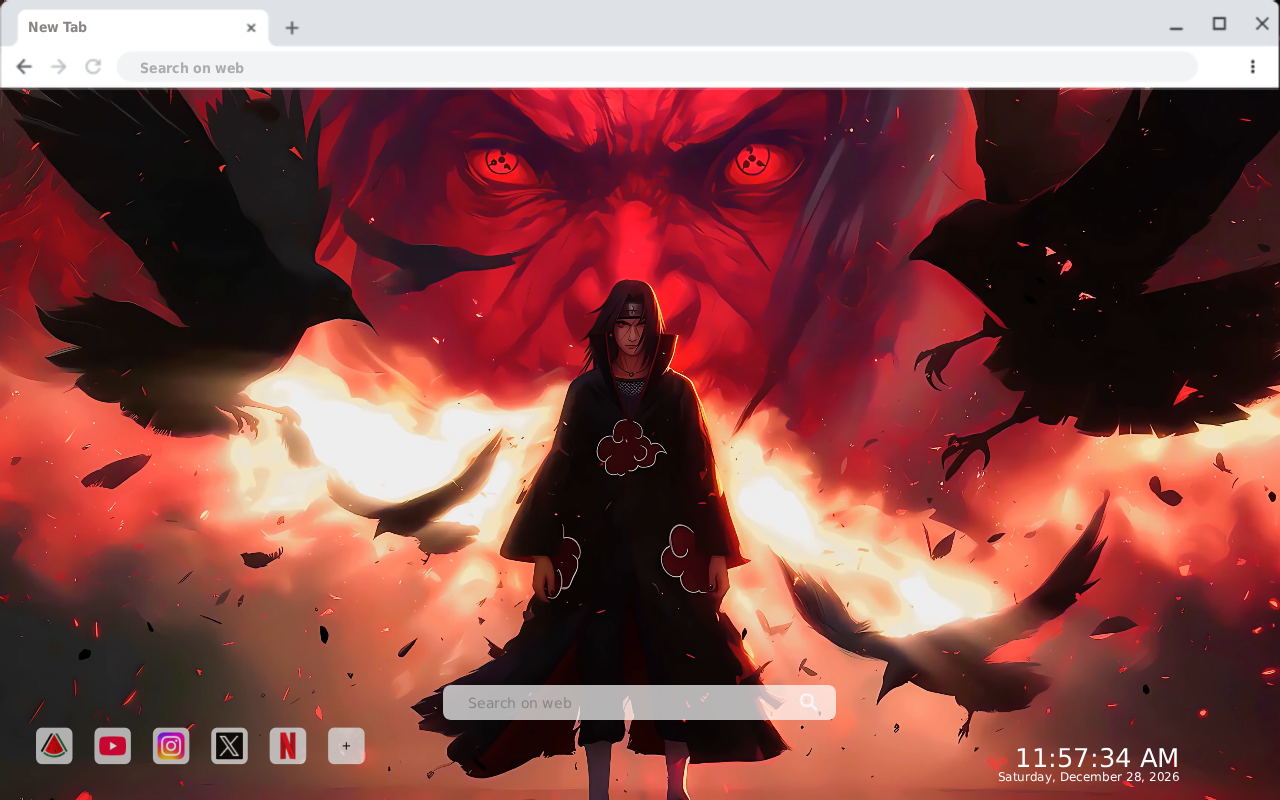The width and height of the screenshot is (1280, 800).
Task: Close the New Tab tab
Action: [x=251, y=28]
